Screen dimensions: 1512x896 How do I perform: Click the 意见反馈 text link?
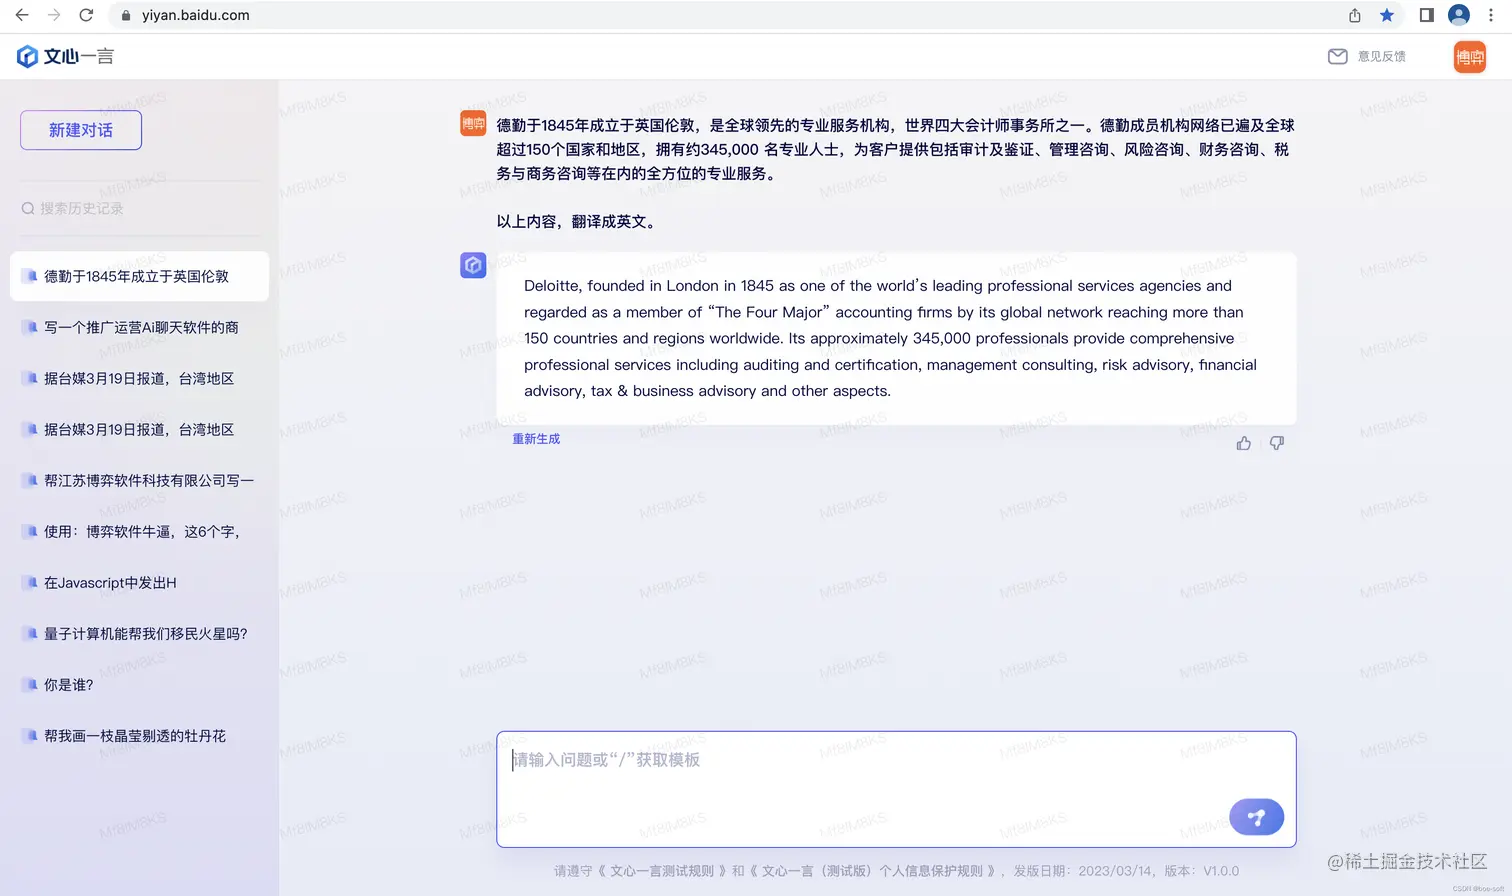coord(1382,56)
